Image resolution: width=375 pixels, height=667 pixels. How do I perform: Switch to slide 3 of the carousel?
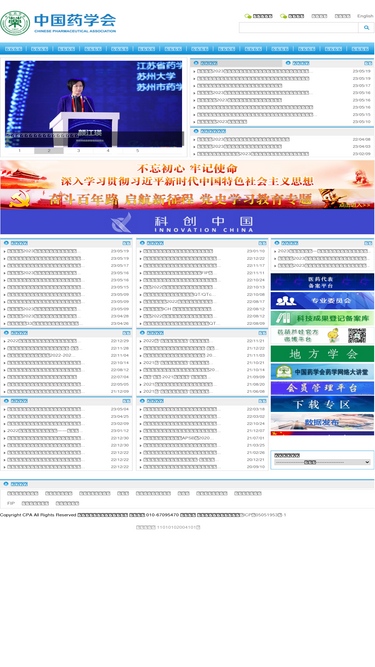point(78,151)
